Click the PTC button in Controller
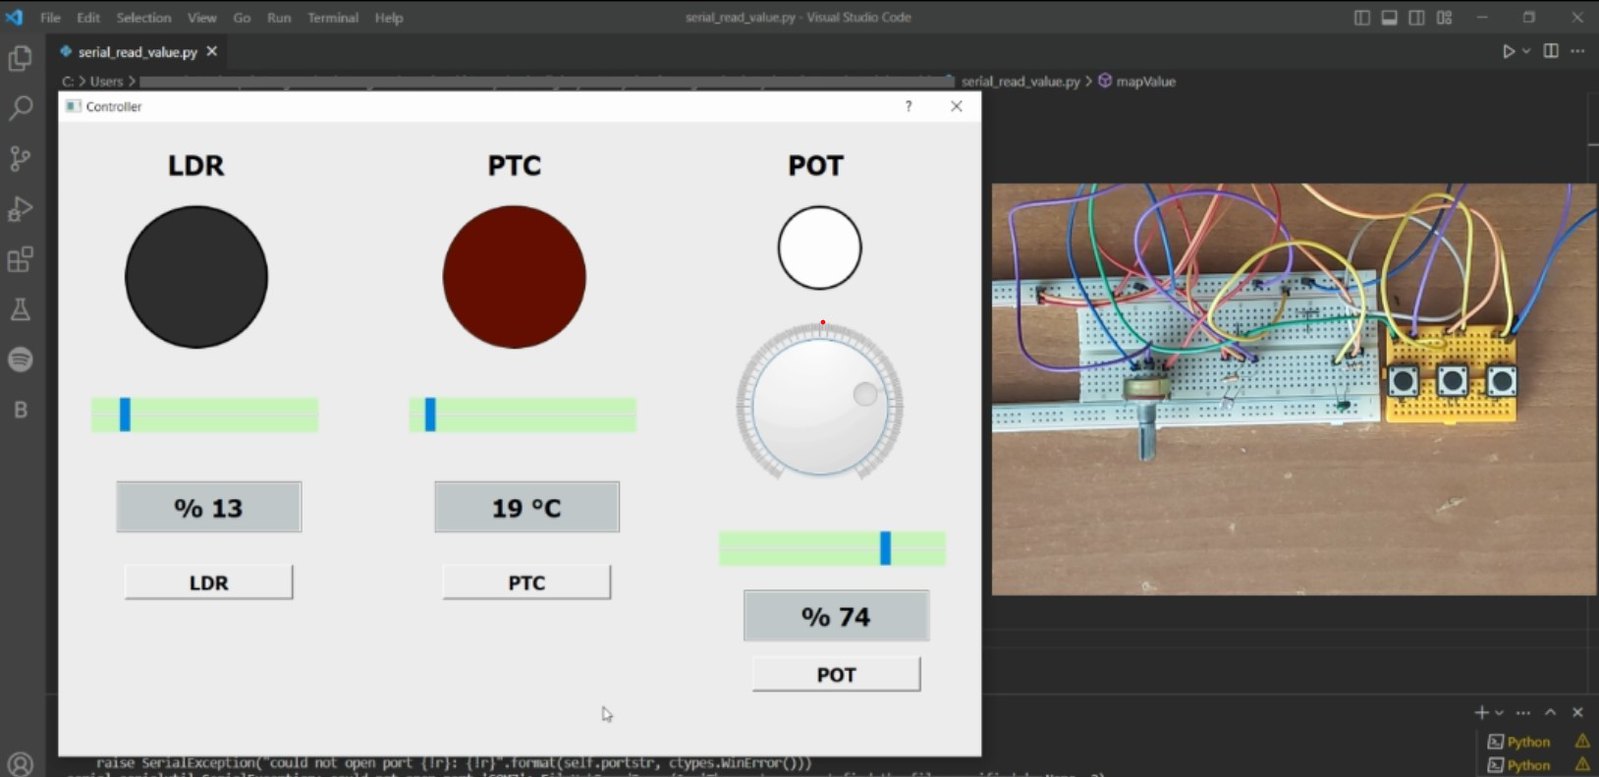This screenshot has height=777, width=1599. 527,582
